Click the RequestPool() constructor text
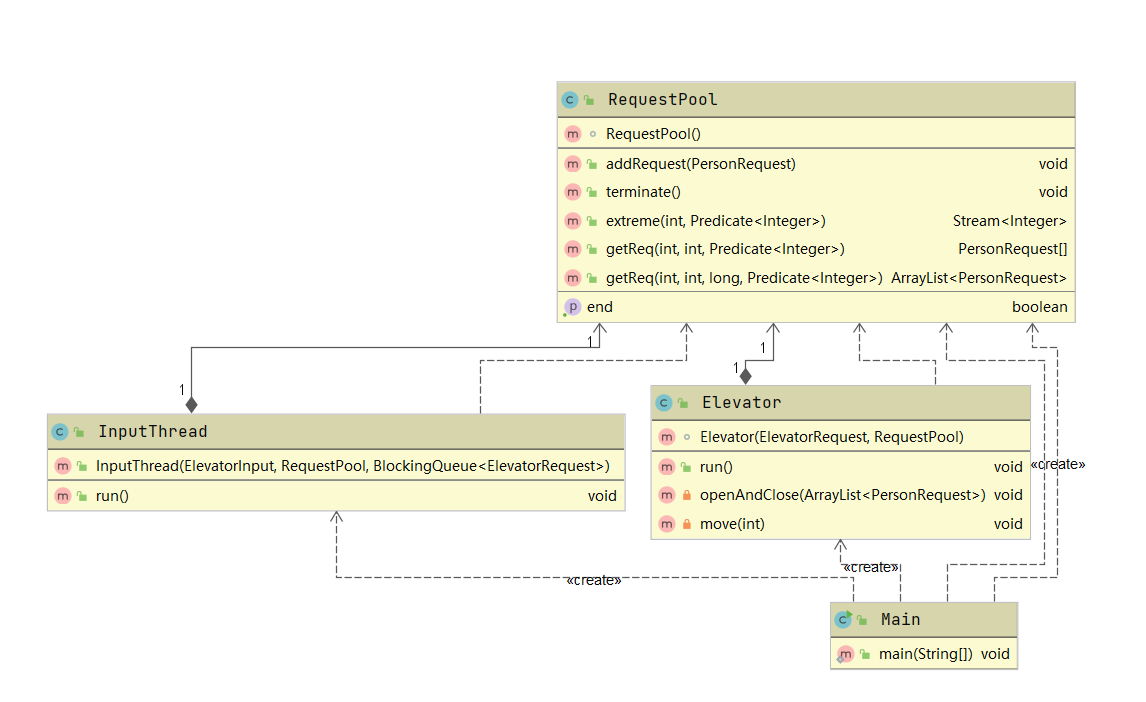1146x702 pixels. tap(653, 134)
